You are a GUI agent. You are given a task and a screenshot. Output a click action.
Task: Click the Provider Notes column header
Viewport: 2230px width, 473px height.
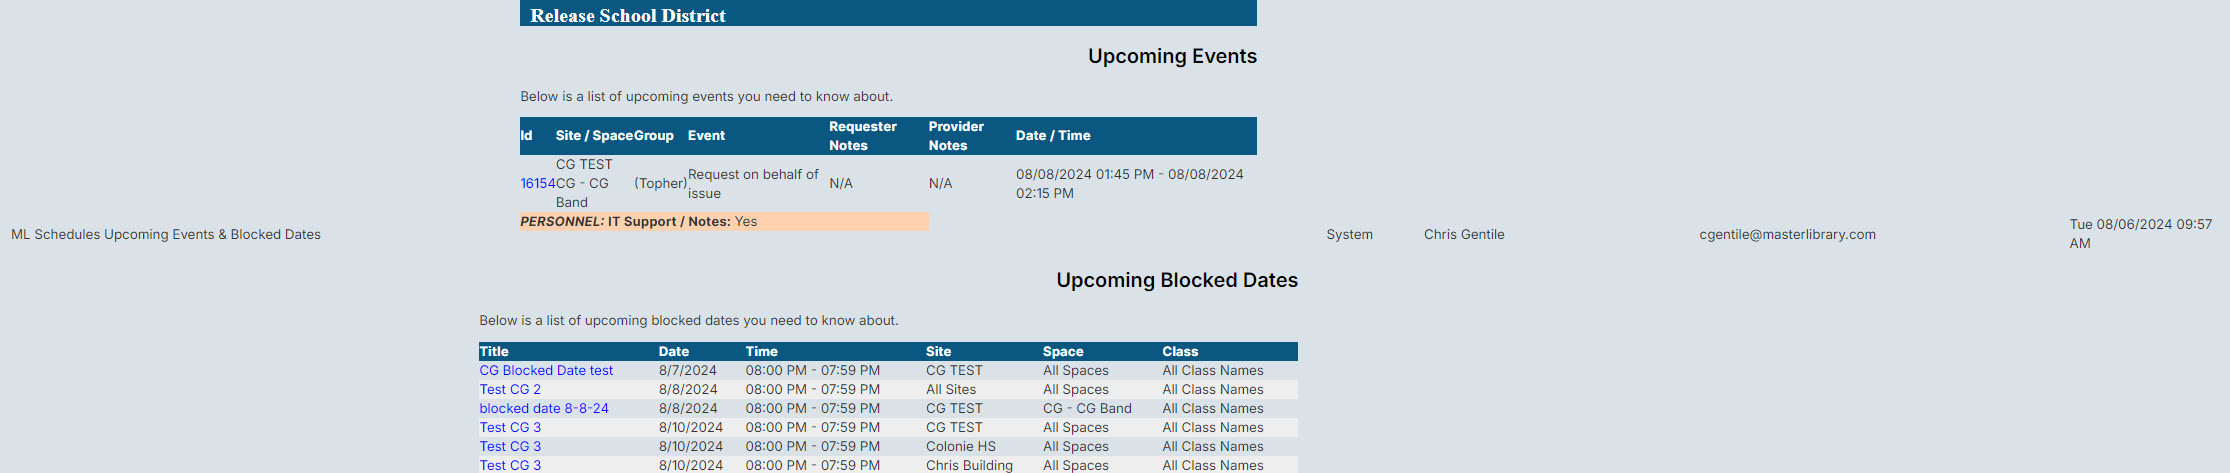tap(956, 136)
